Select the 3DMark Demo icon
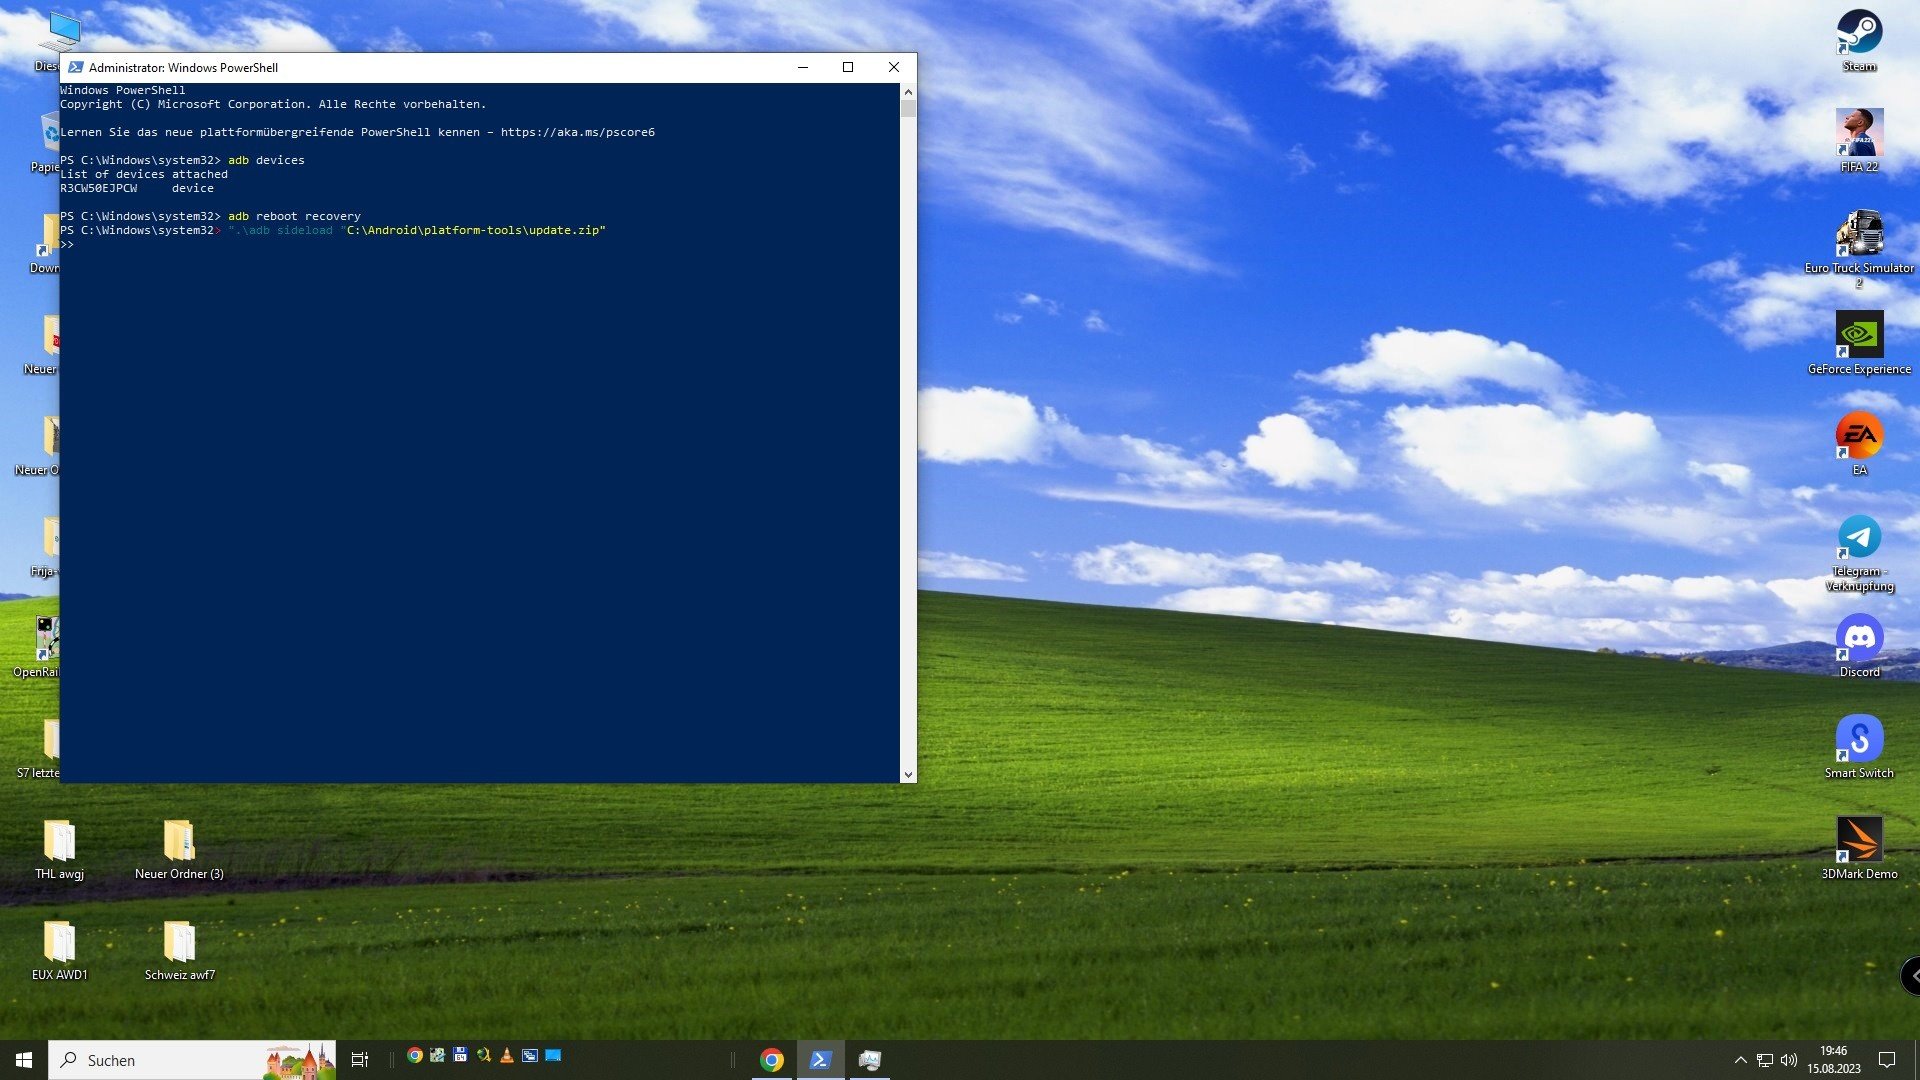This screenshot has height=1080, width=1920. point(1859,840)
